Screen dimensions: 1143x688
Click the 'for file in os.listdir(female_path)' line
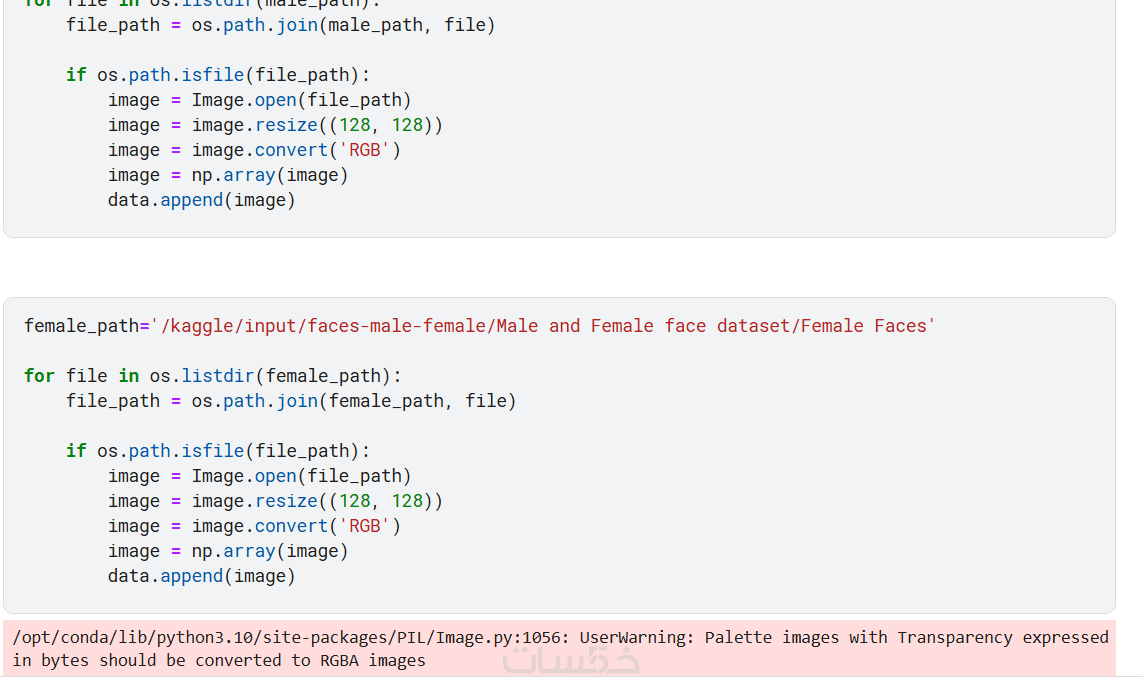point(212,376)
